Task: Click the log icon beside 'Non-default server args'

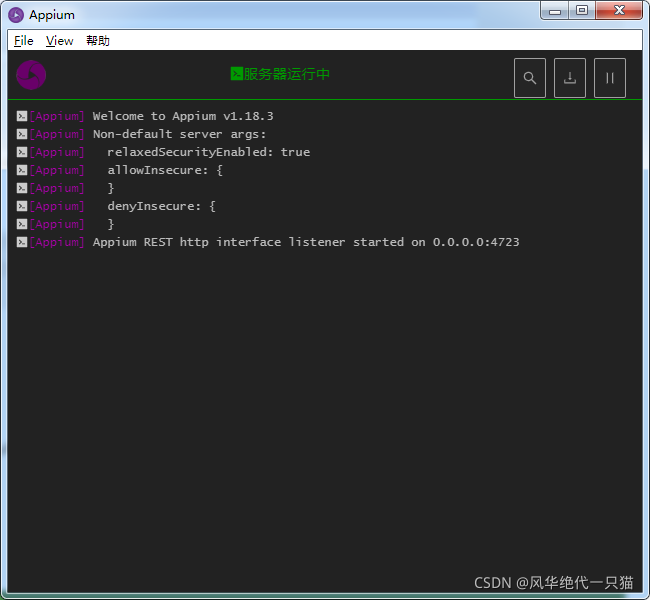Action: (x=22, y=134)
